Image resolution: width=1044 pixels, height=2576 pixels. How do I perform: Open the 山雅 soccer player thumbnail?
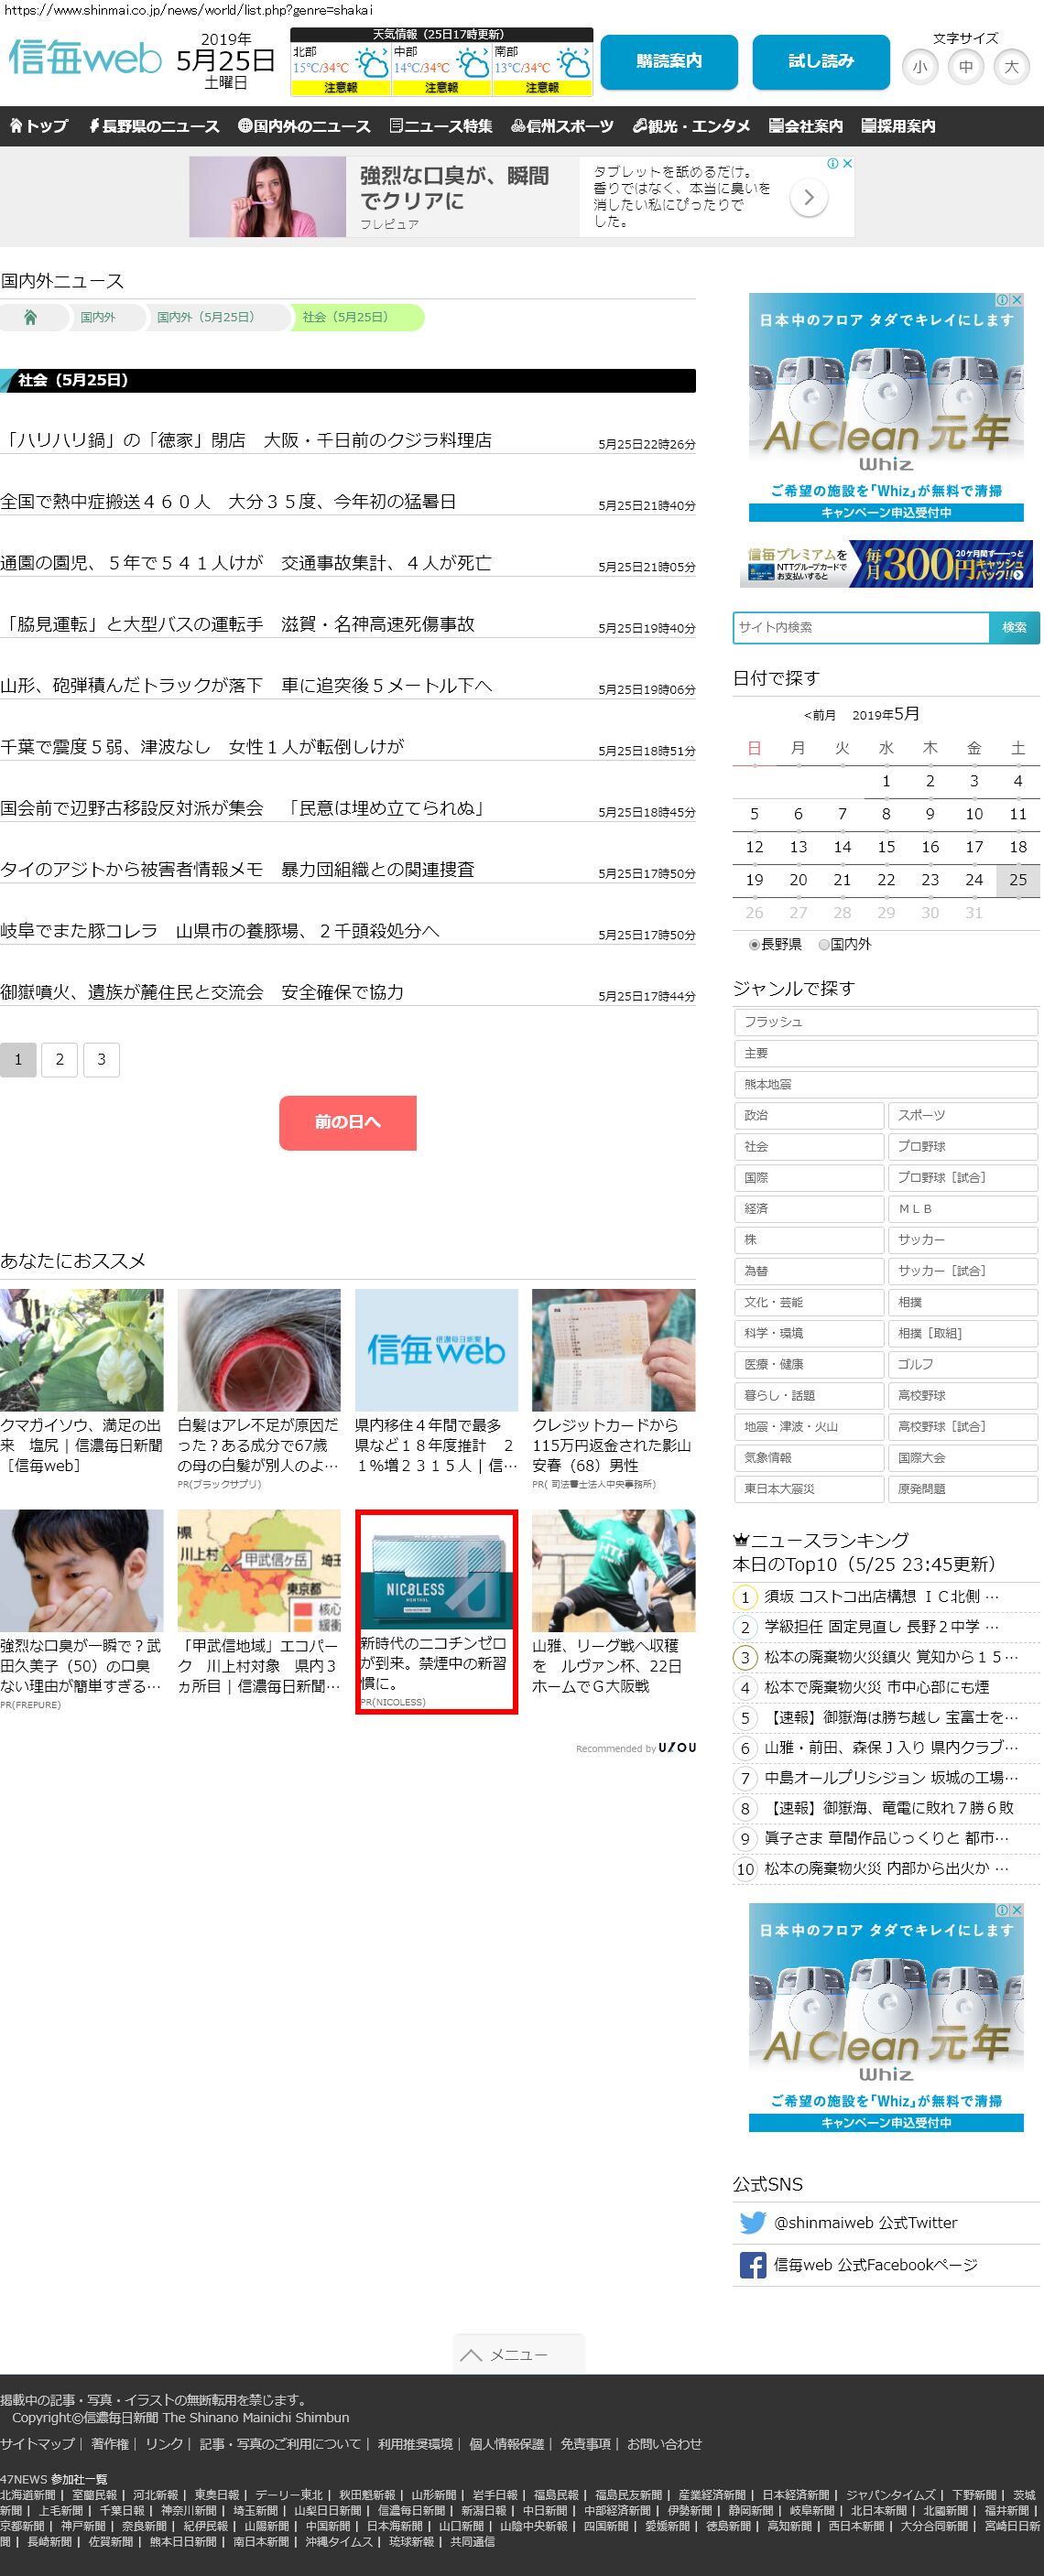tap(613, 1571)
